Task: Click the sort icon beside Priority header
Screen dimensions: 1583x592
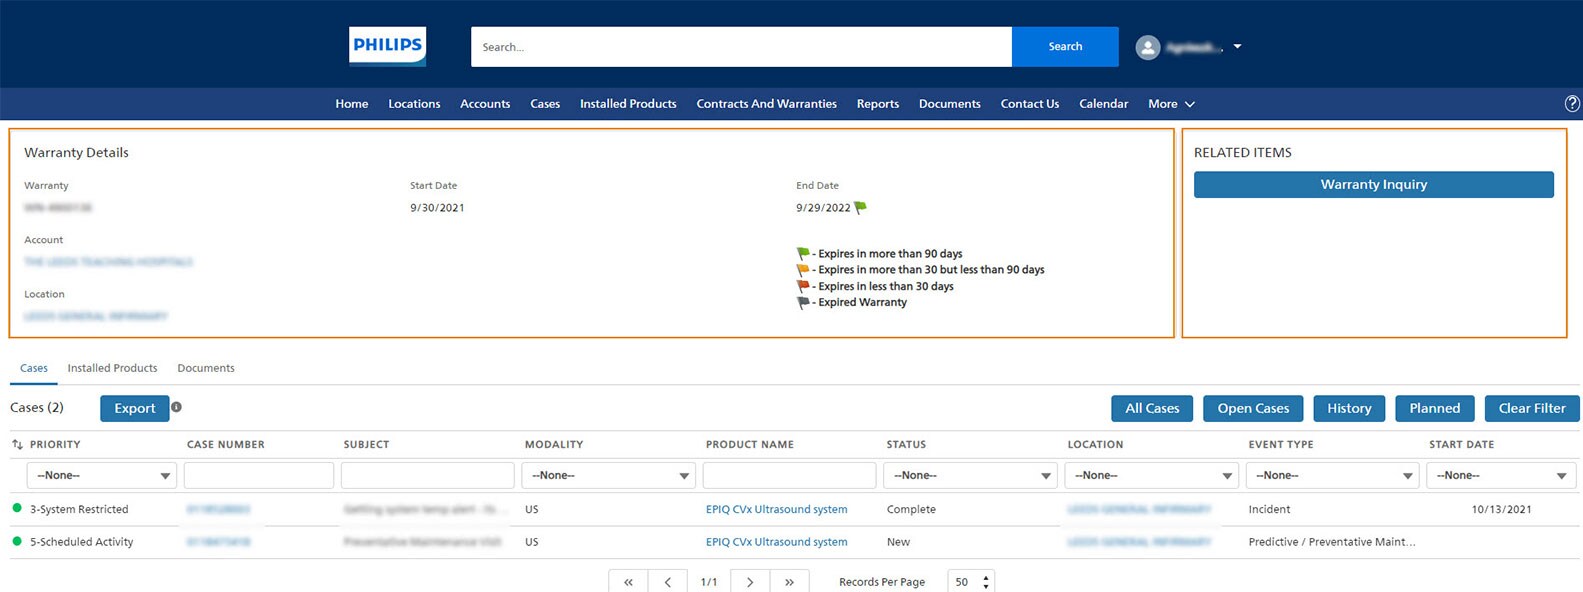Action: [17, 444]
